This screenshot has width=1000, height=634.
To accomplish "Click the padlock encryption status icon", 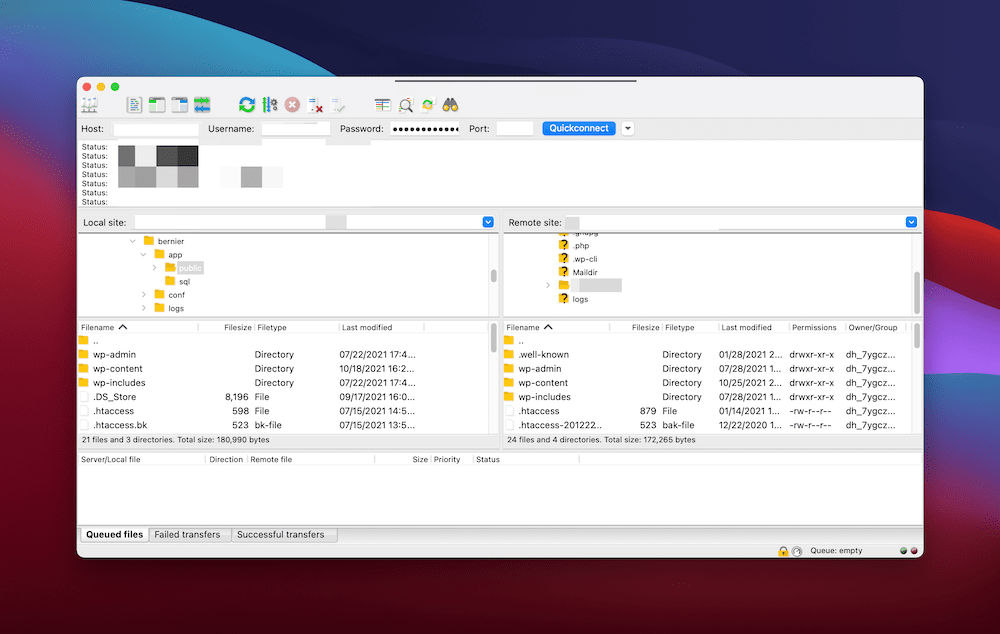I will pyautogui.click(x=783, y=551).
